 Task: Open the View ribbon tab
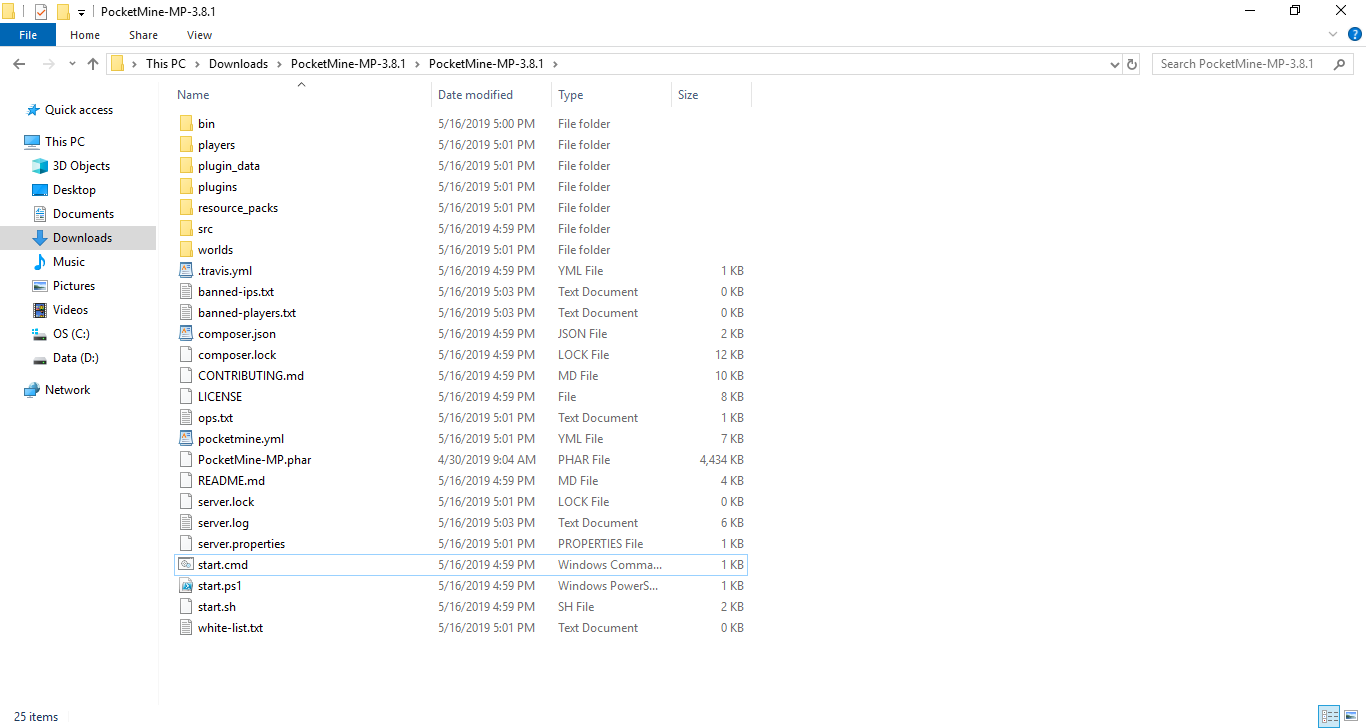[199, 35]
